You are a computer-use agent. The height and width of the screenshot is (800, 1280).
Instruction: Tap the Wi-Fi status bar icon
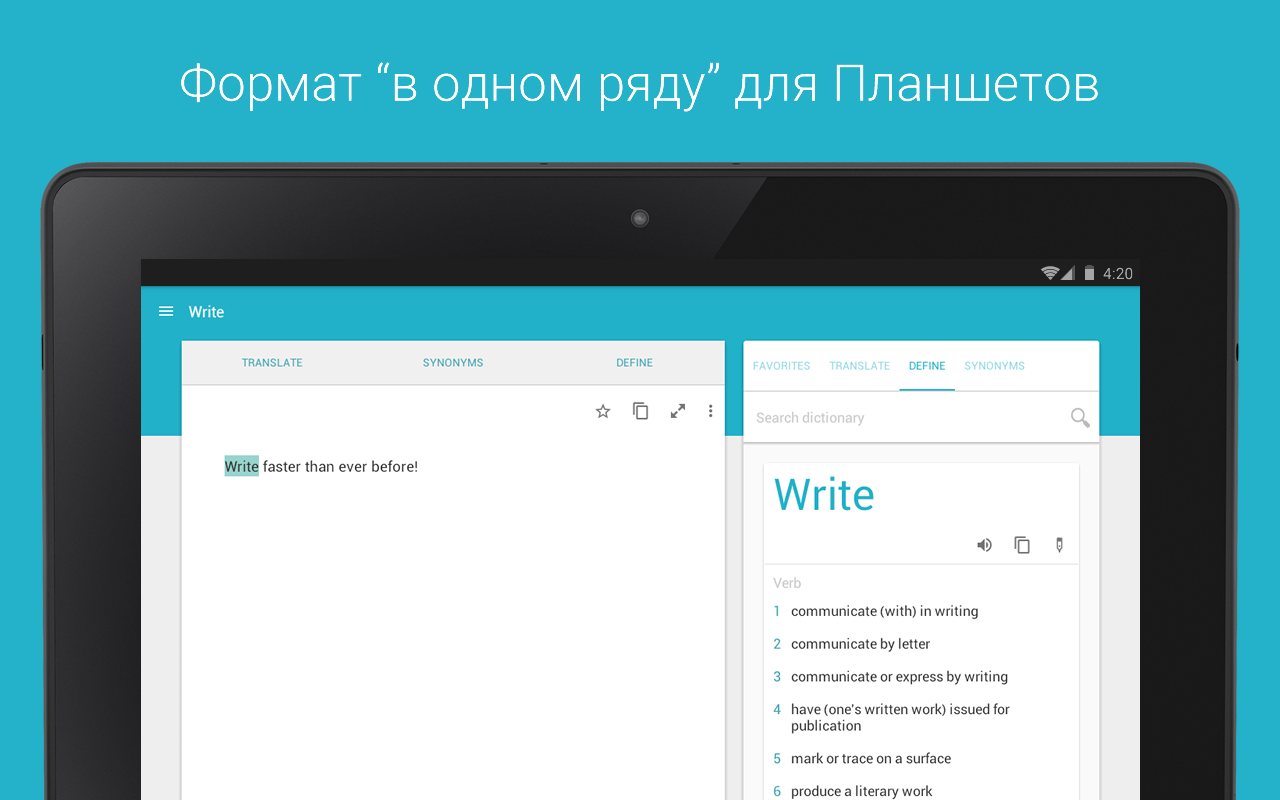(x=1049, y=273)
